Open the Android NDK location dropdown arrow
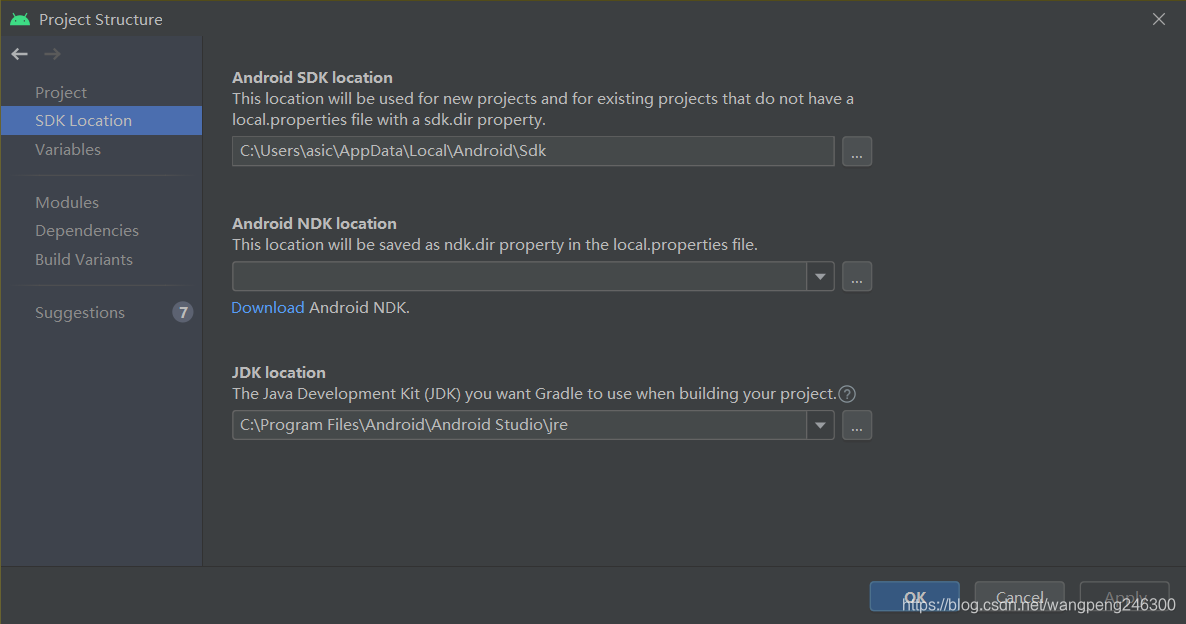 tap(820, 276)
